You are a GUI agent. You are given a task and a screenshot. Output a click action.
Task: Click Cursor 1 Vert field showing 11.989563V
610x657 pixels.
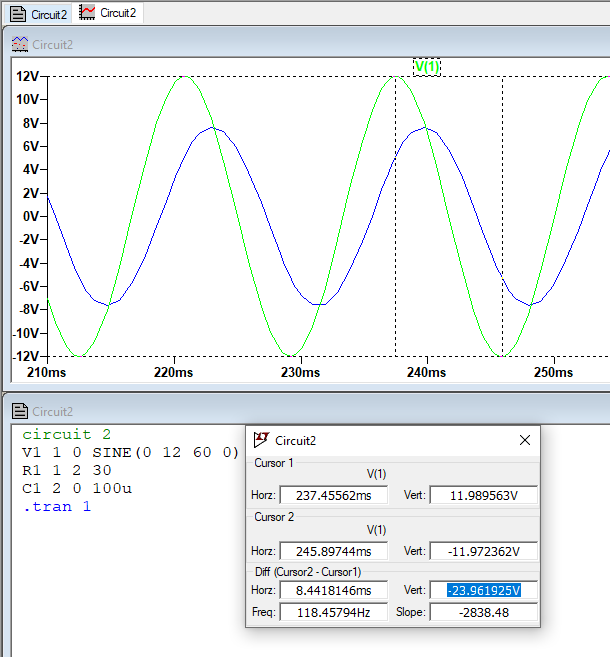483,495
